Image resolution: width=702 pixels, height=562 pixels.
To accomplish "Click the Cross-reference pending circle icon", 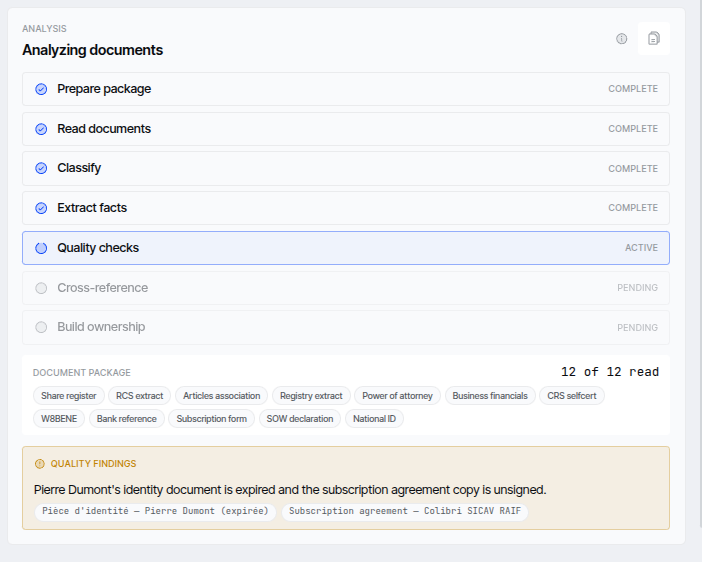I will point(41,288).
